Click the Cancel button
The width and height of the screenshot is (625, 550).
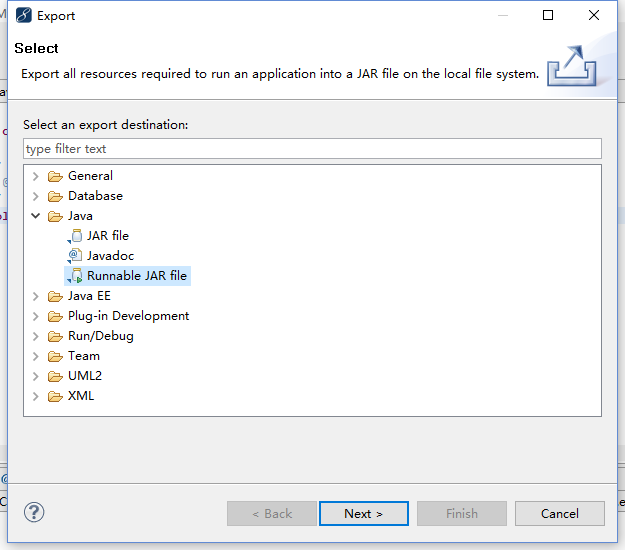point(560,513)
